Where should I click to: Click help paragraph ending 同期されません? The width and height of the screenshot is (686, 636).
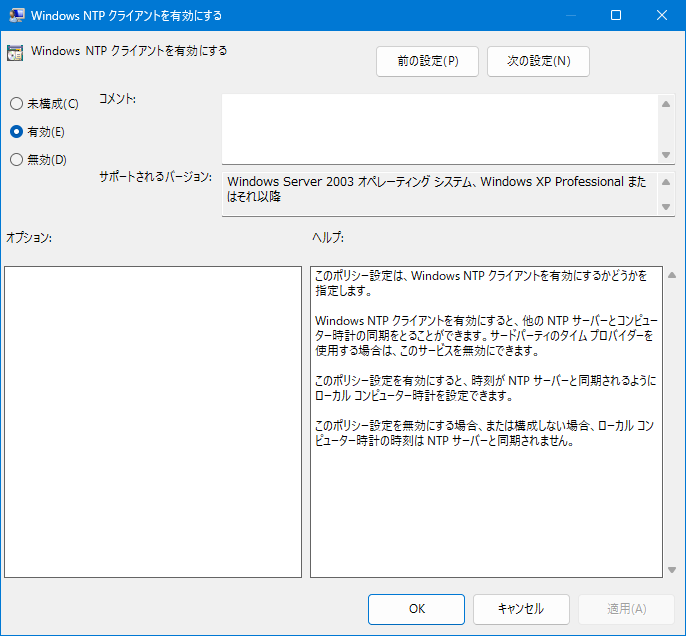[x=484, y=433]
